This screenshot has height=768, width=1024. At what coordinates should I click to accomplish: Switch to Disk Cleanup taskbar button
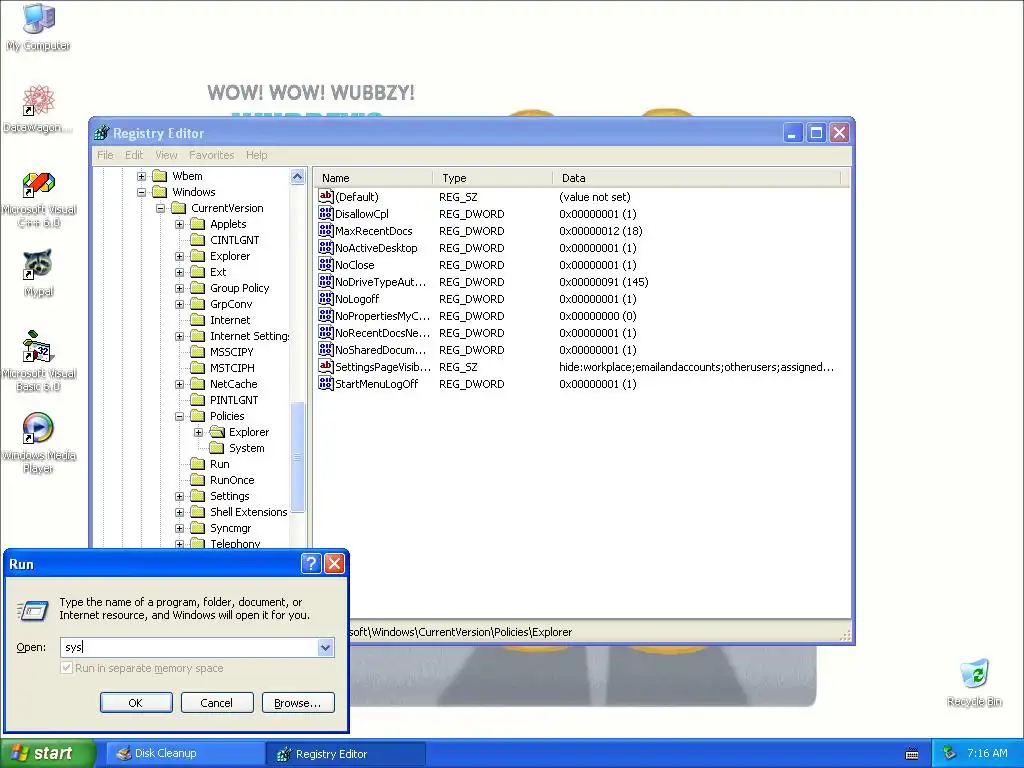tap(185, 753)
